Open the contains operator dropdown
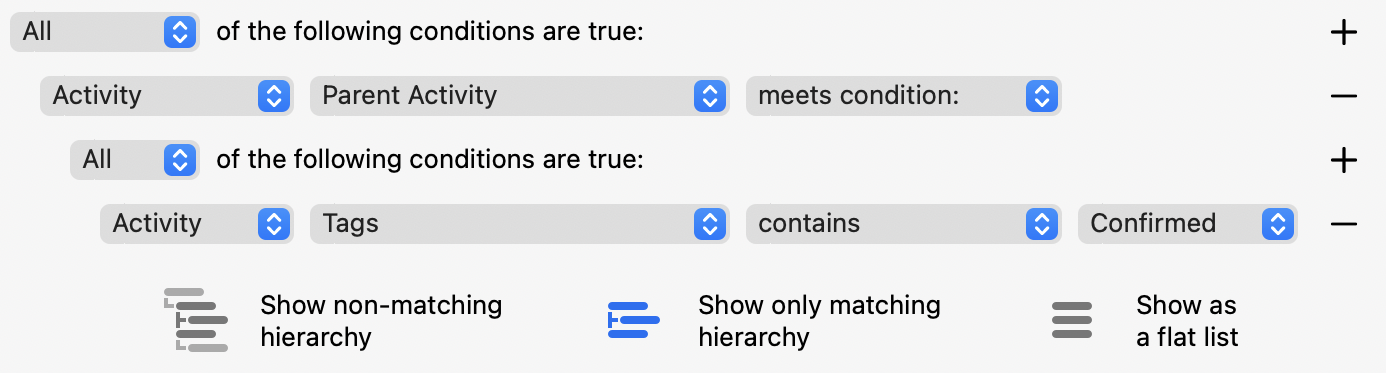 [903, 224]
